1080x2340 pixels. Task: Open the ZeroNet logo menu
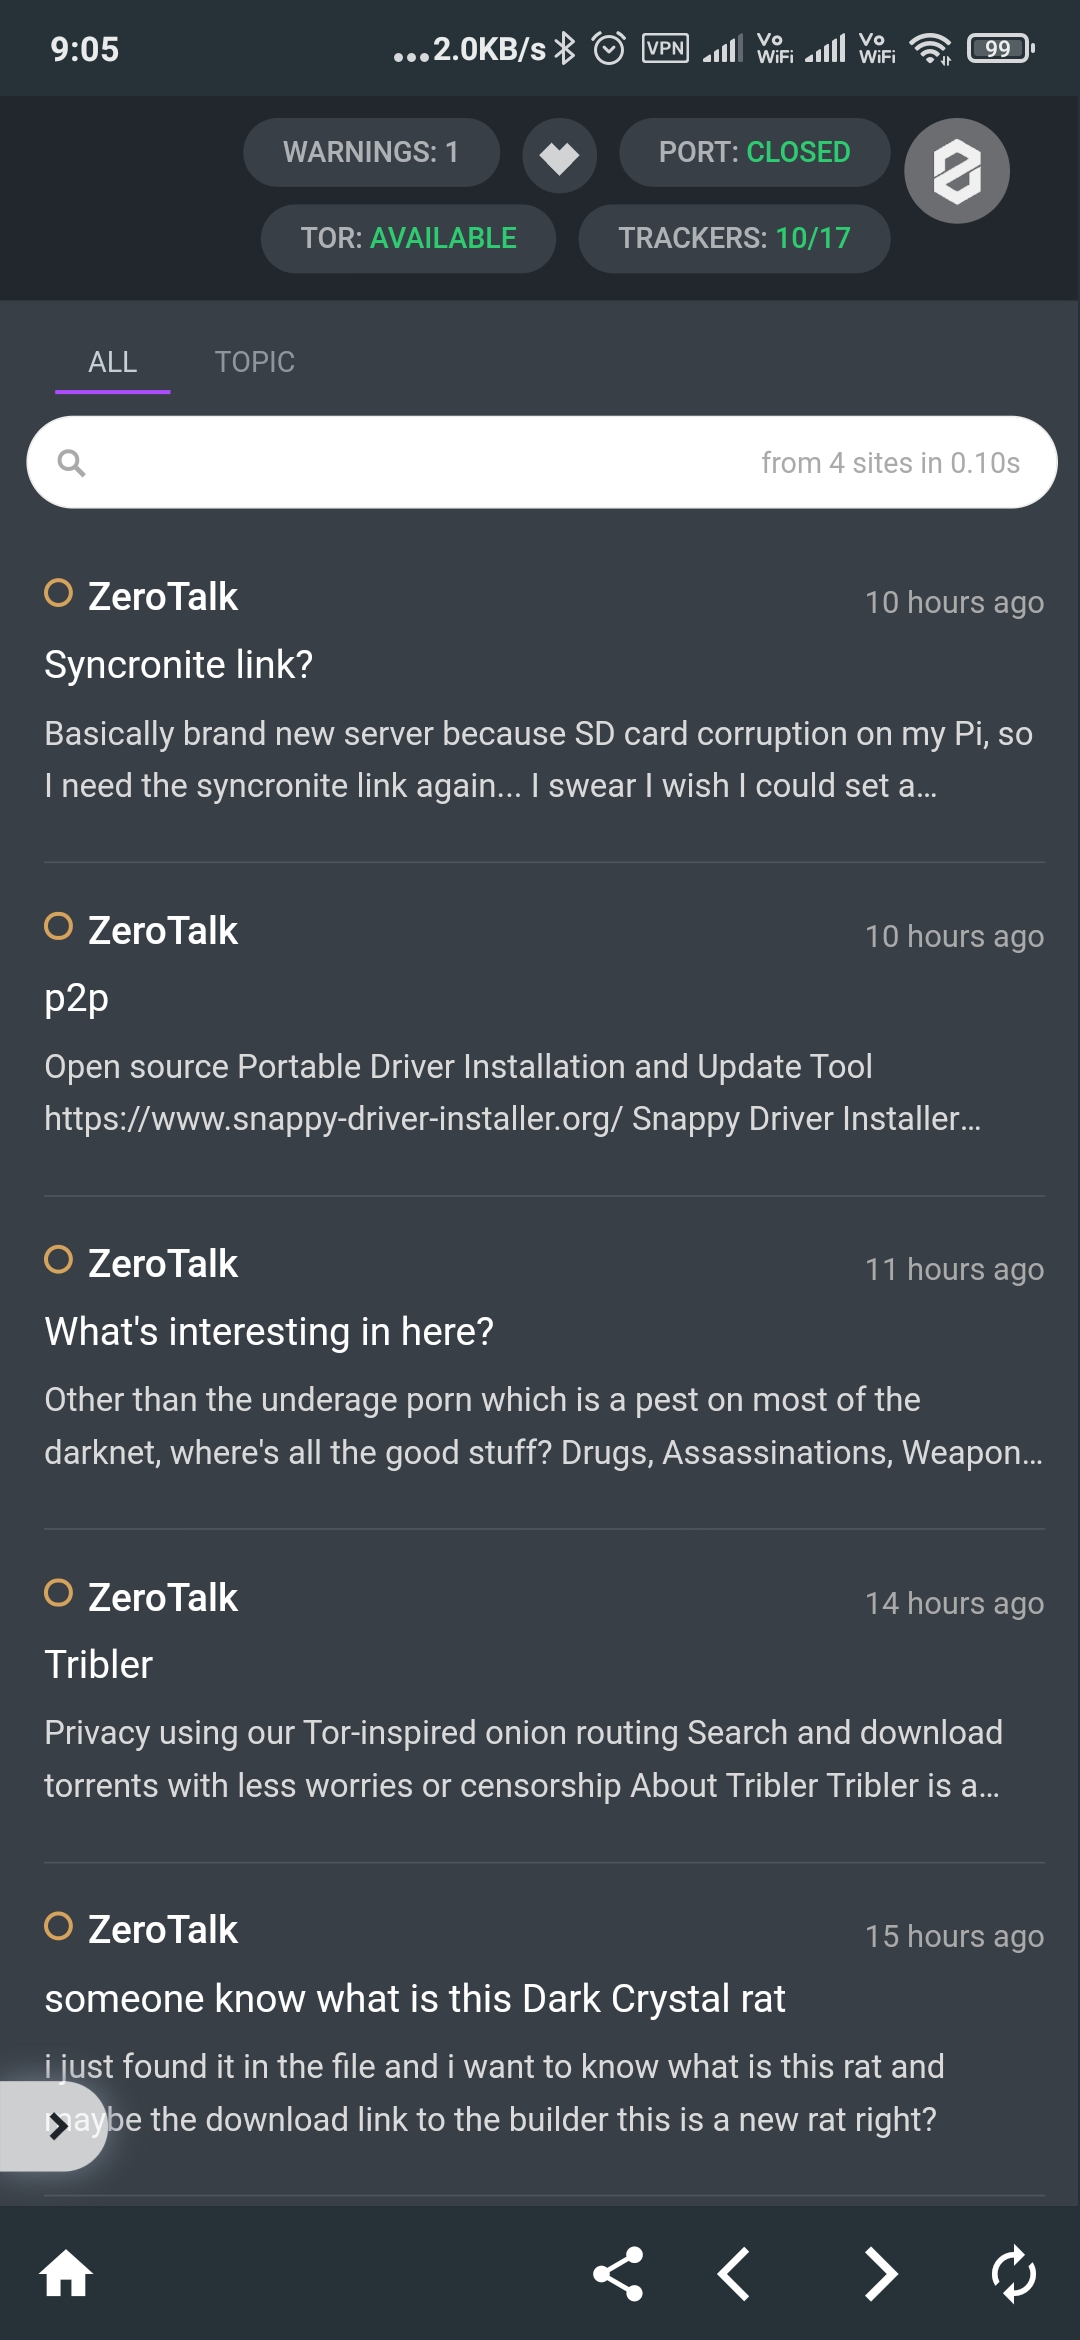(x=956, y=171)
